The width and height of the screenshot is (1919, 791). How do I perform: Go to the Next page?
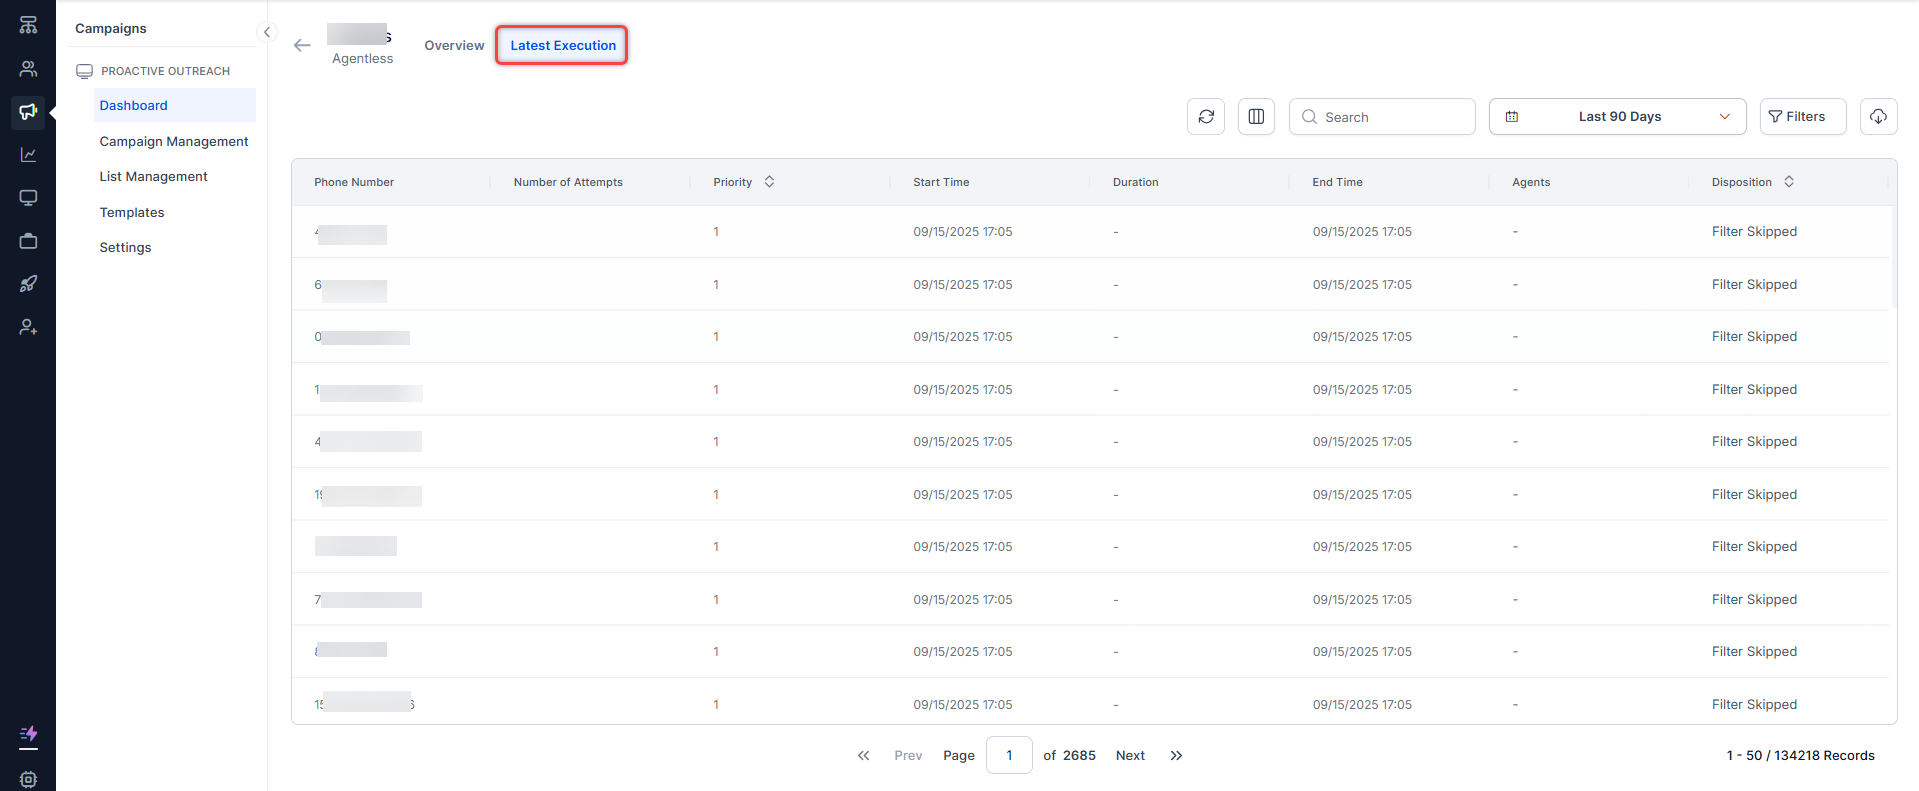(1130, 755)
